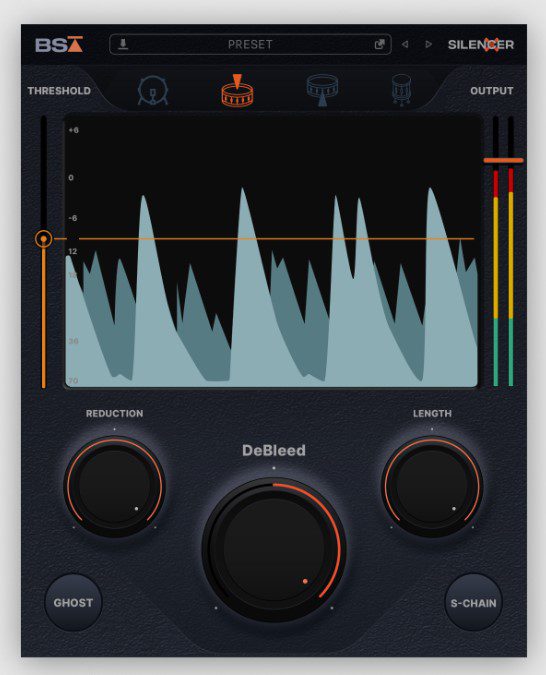The height and width of the screenshot is (675, 546).
Task: Toggle the S-CHAIN button
Action: coord(473,603)
